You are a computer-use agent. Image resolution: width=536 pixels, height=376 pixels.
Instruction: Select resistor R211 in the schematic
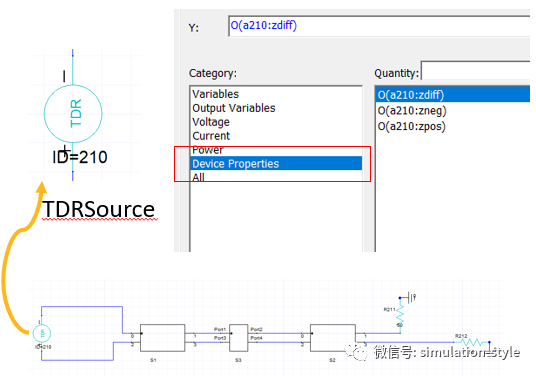pyautogui.click(x=400, y=315)
